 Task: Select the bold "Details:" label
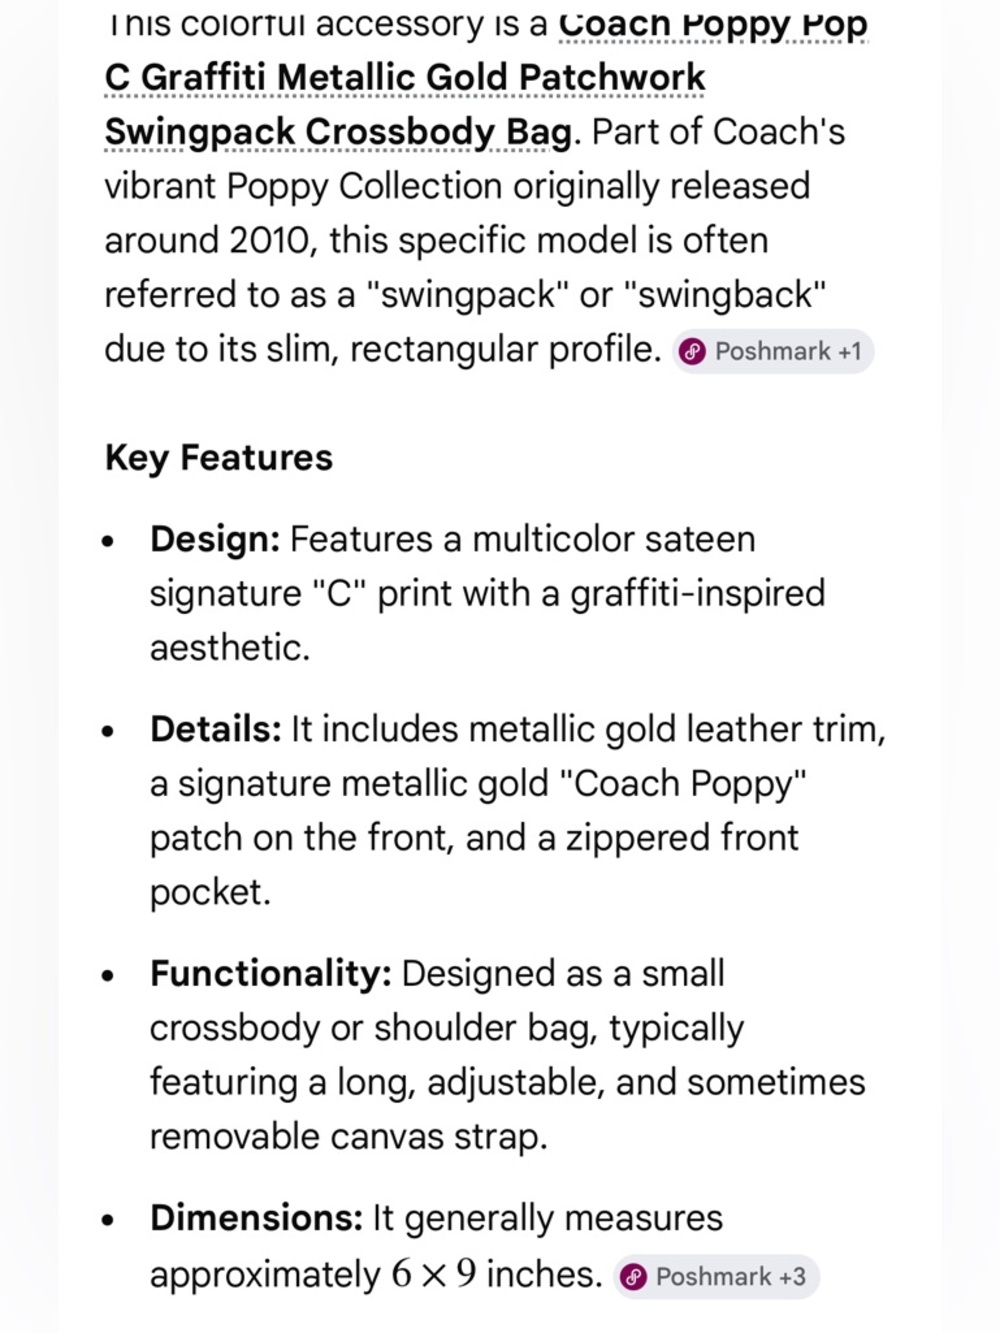pyautogui.click(x=216, y=729)
